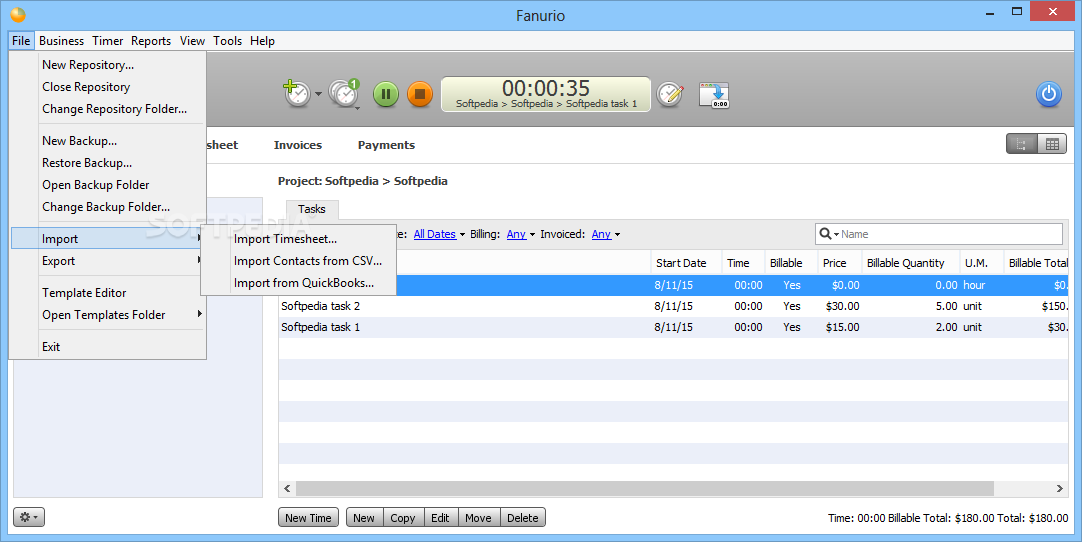Image resolution: width=1082 pixels, height=542 pixels.
Task: Click the blue power button icon
Action: point(1048,94)
